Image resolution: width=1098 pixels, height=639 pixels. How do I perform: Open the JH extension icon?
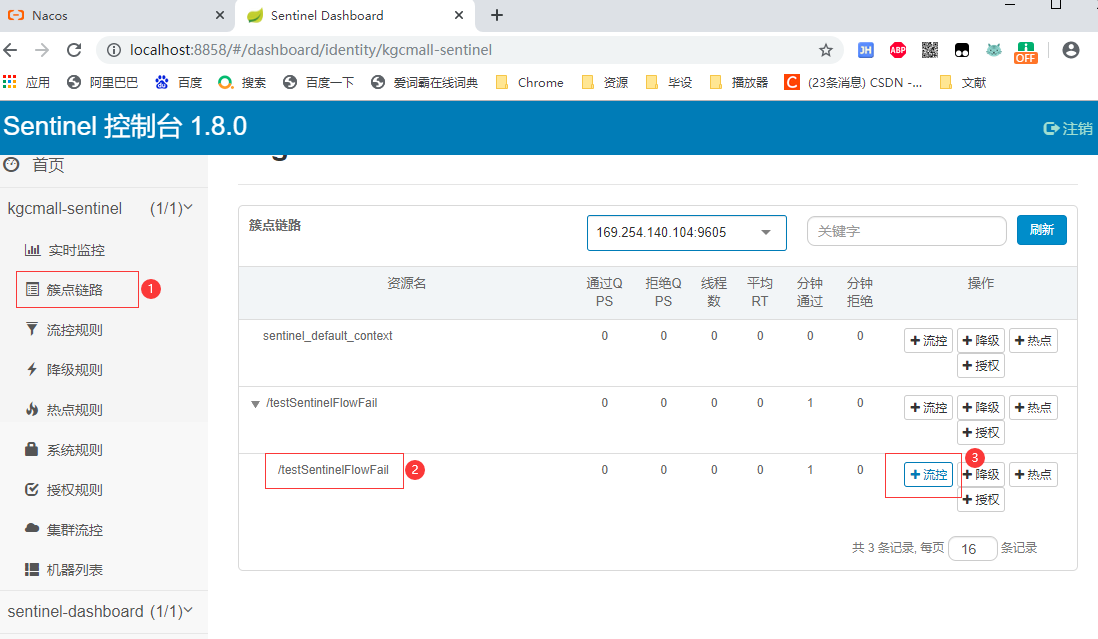[x=866, y=50]
